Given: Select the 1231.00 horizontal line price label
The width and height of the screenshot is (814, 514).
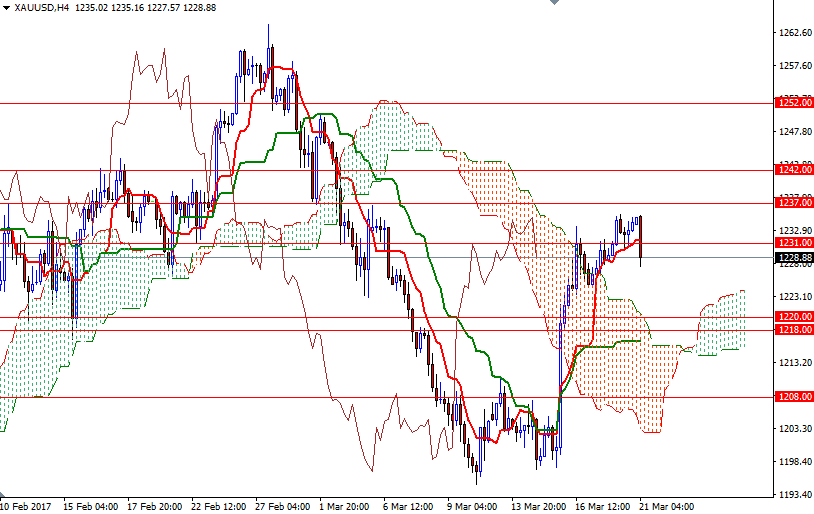Looking at the screenshot, I should pos(794,243).
